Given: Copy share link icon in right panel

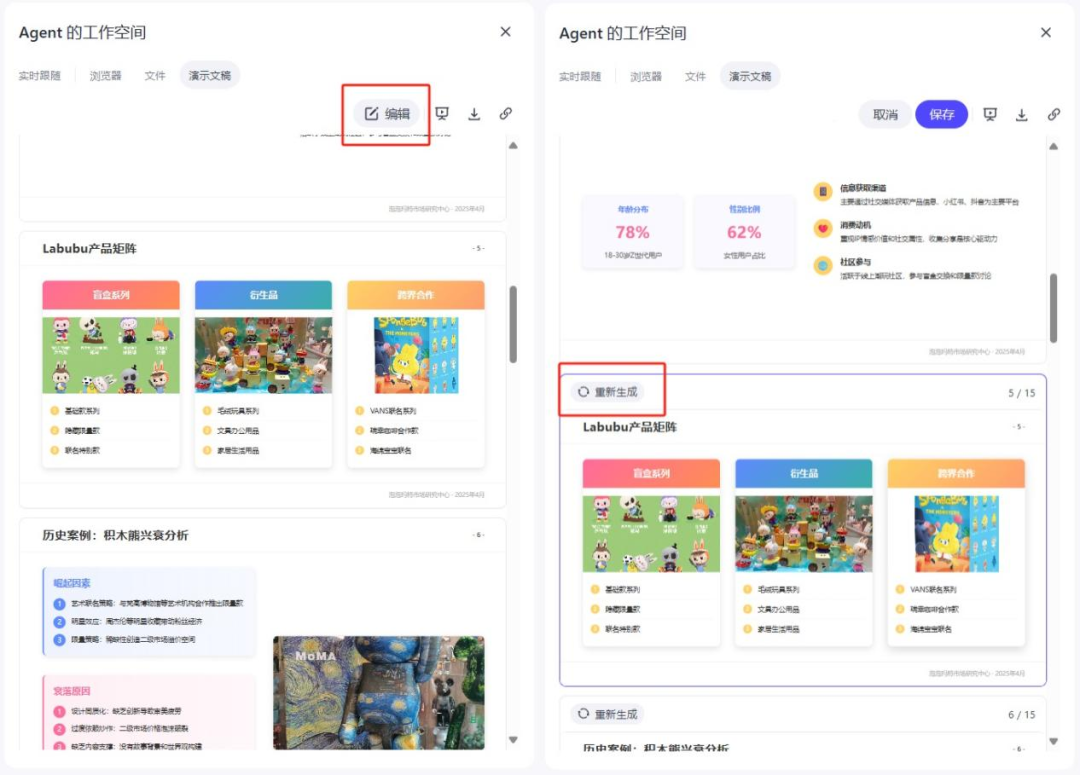Looking at the screenshot, I should (x=1054, y=114).
